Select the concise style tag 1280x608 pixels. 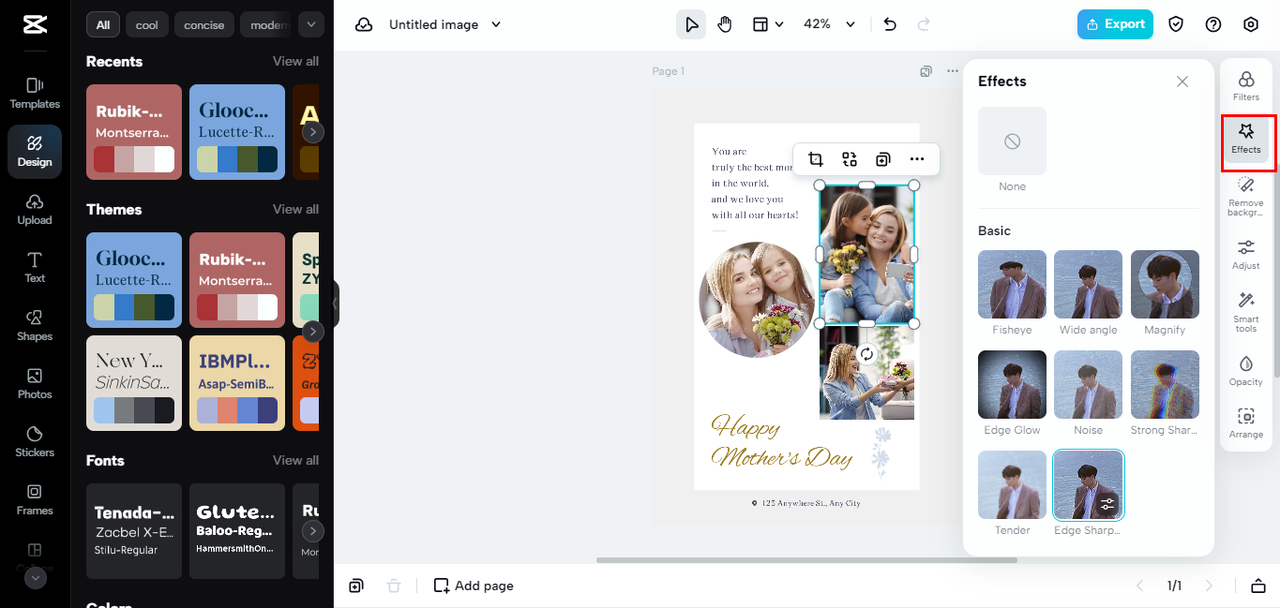click(204, 25)
